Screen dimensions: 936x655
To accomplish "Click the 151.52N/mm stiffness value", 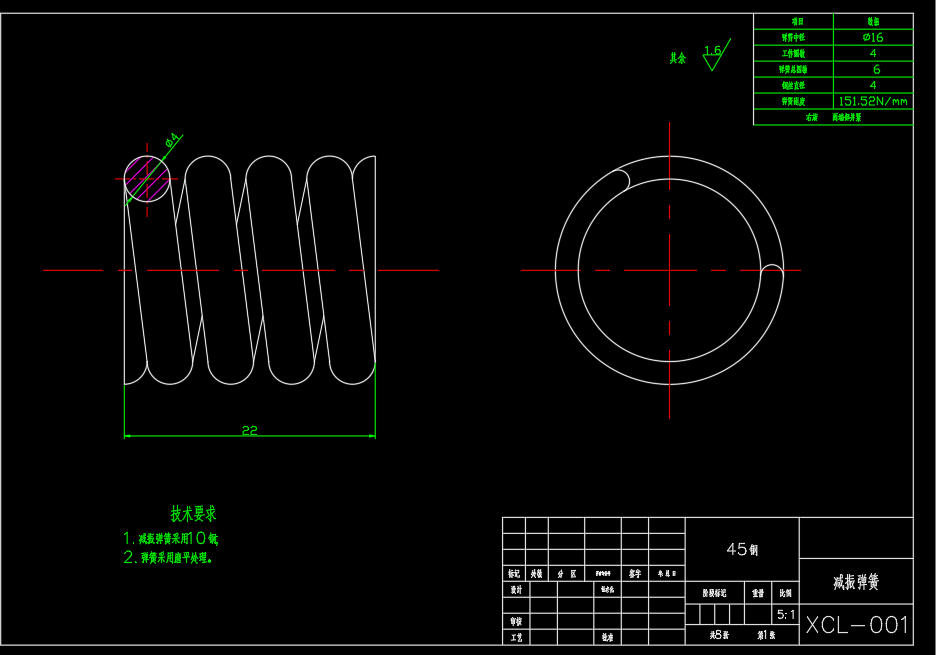I will coord(872,101).
